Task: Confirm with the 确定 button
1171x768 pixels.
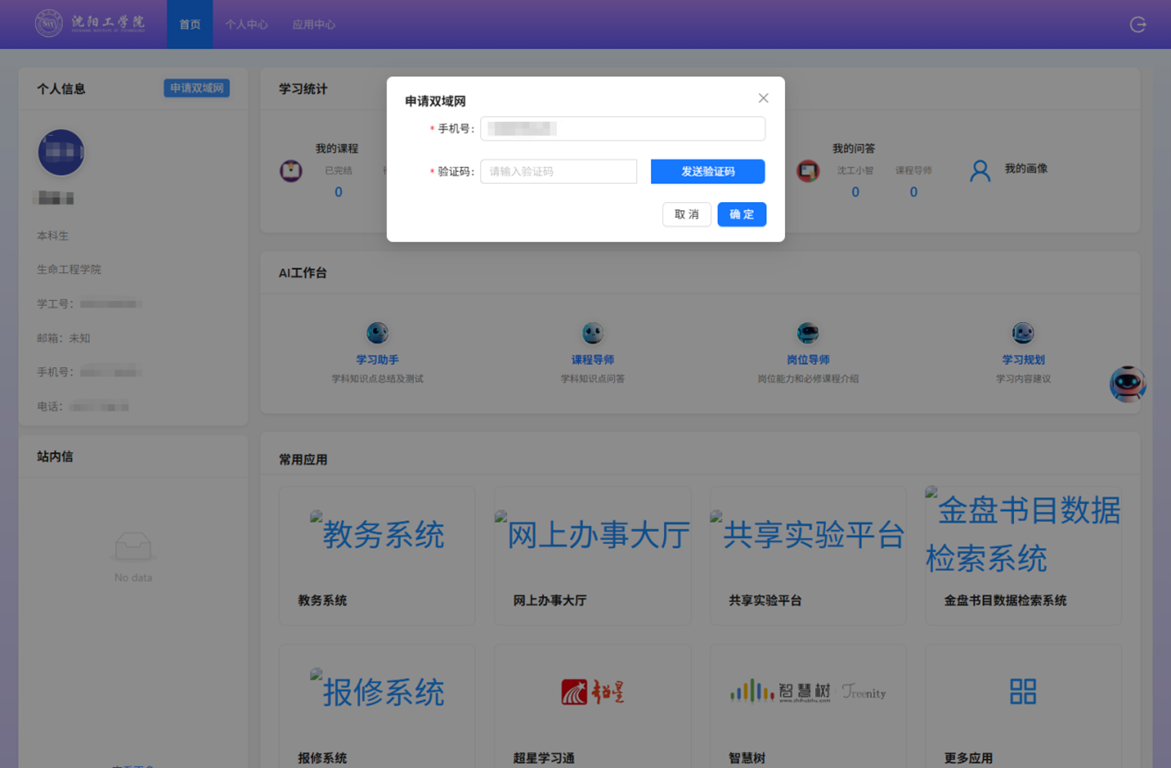Action: (741, 215)
